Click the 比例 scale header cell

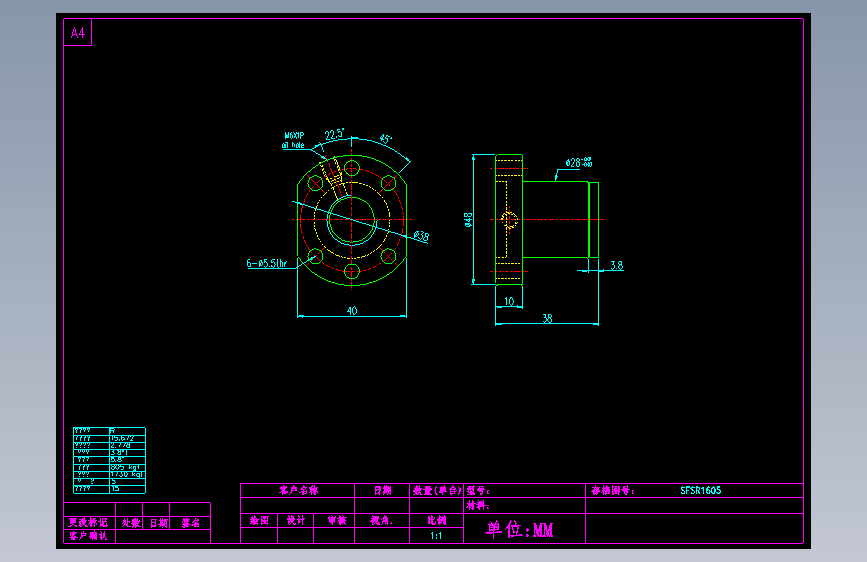point(436,521)
